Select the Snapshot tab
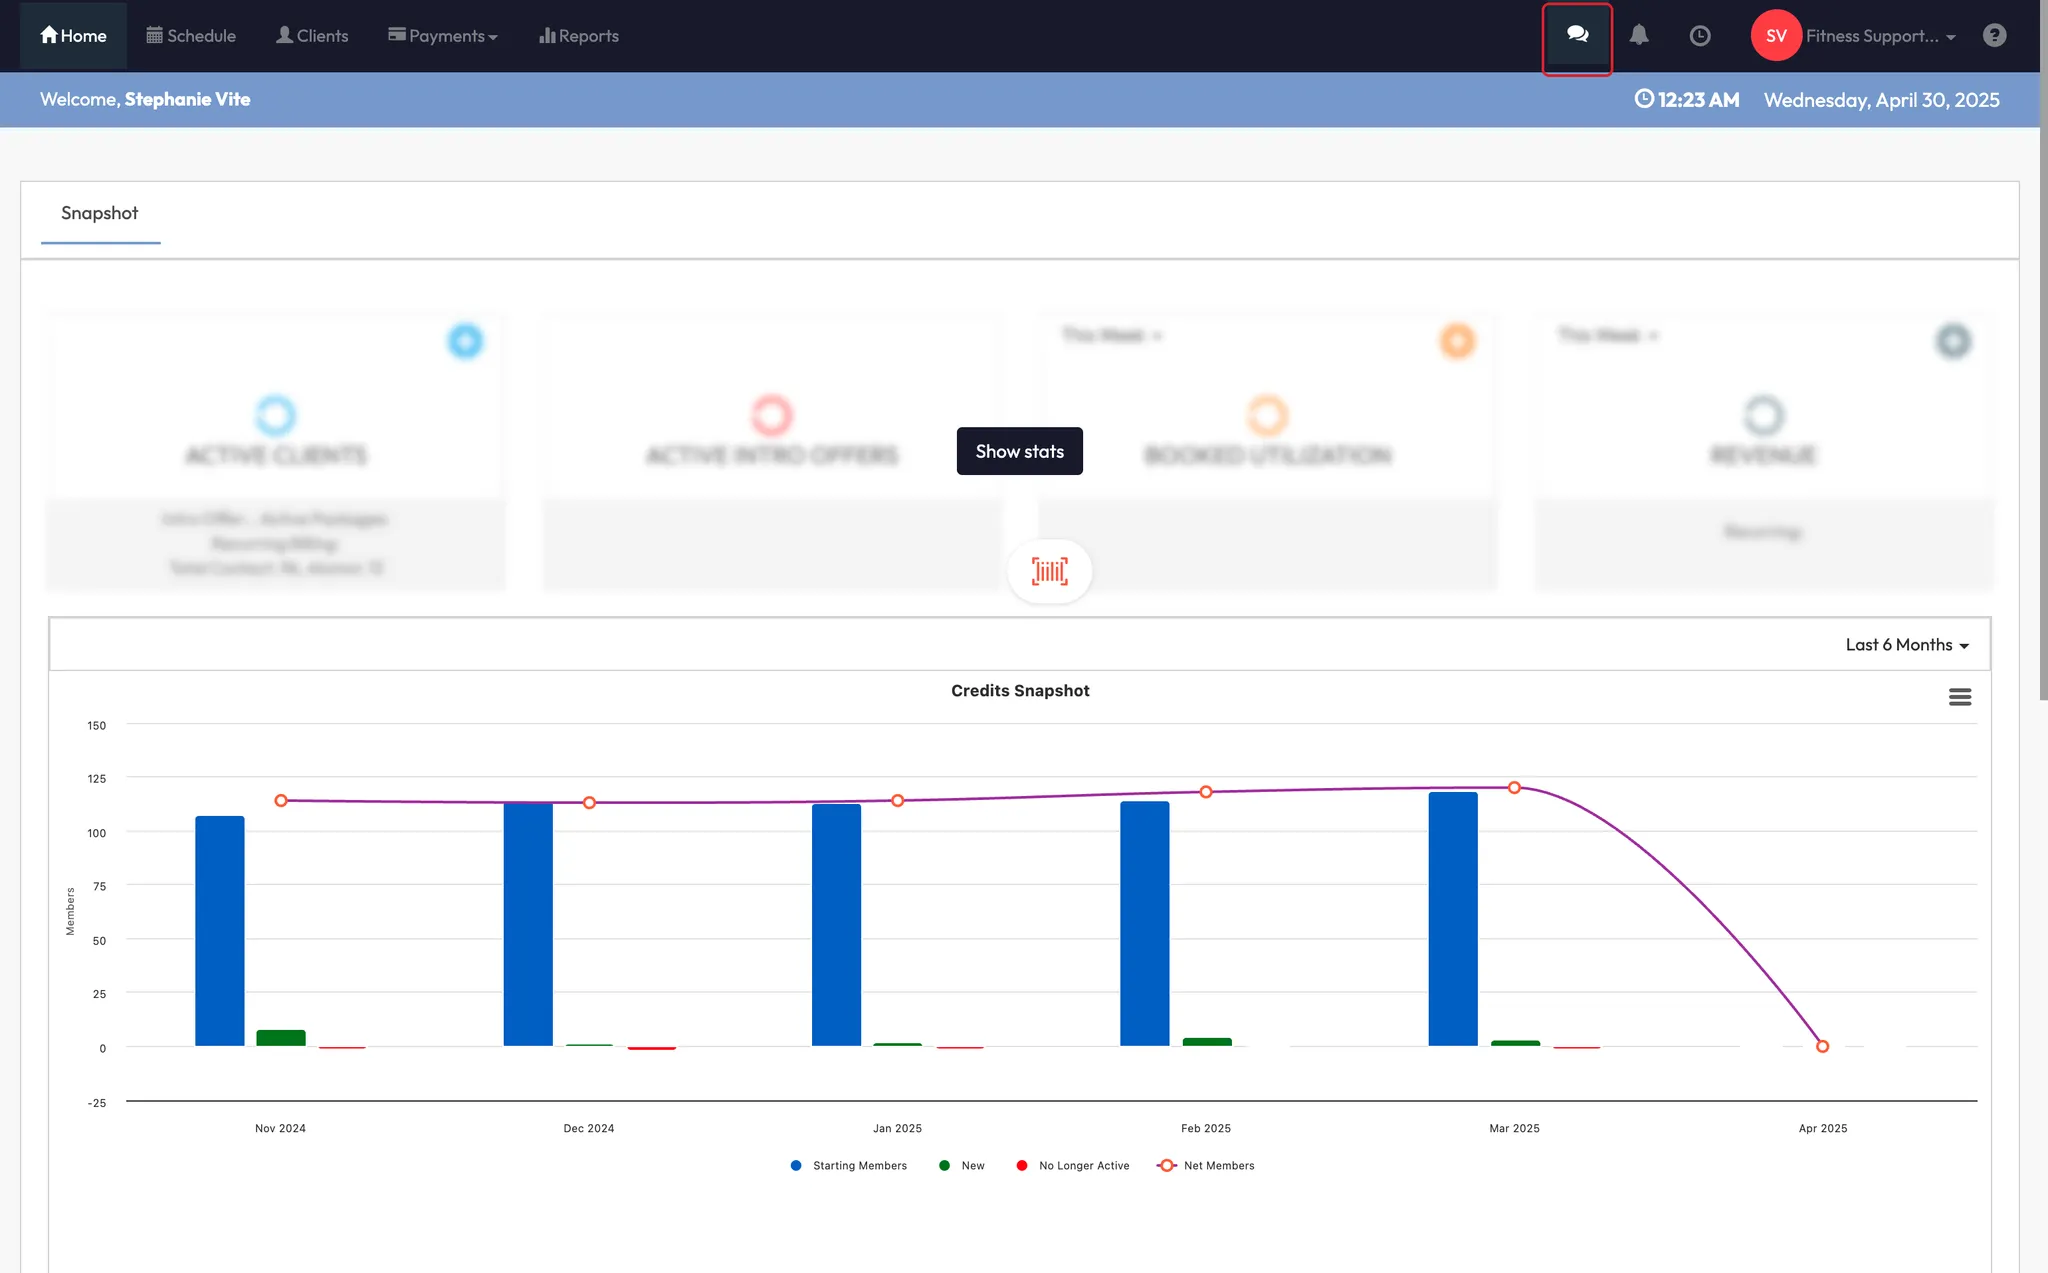The height and width of the screenshot is (1273, 2048). tap(99, 213)
